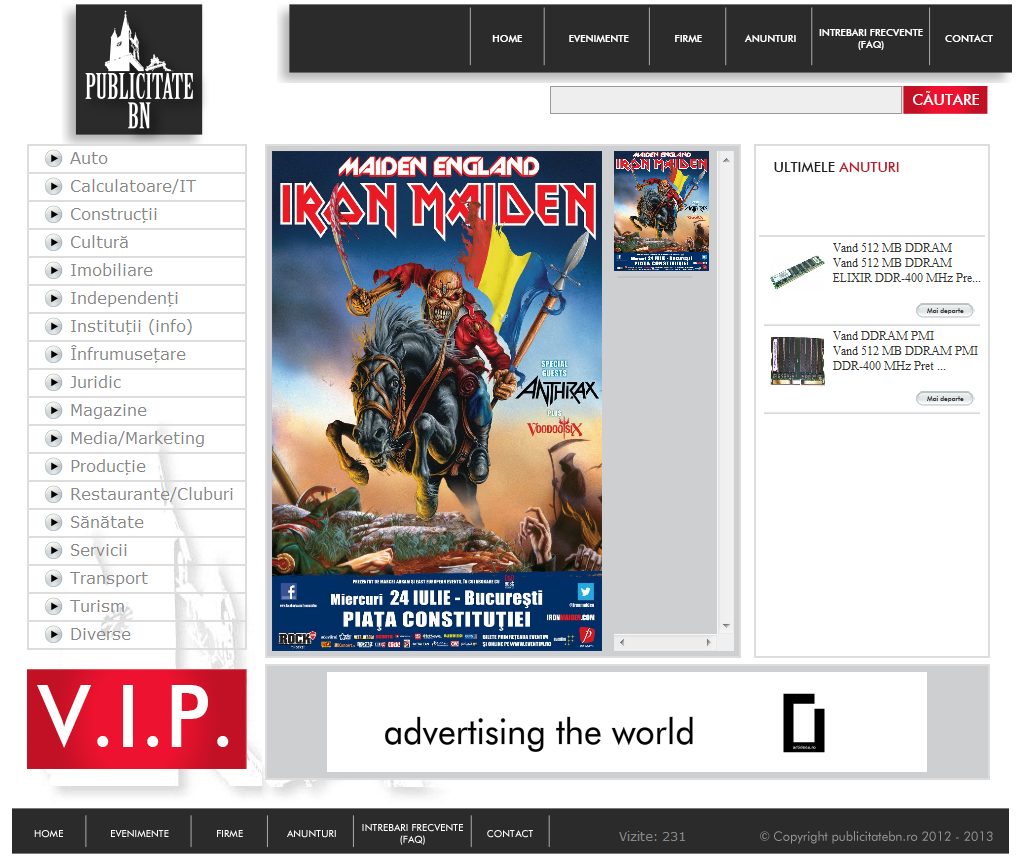Click the 'Vizite: 231' counter text
Viewport: 1020px width, 861px height.
point(652,836)
